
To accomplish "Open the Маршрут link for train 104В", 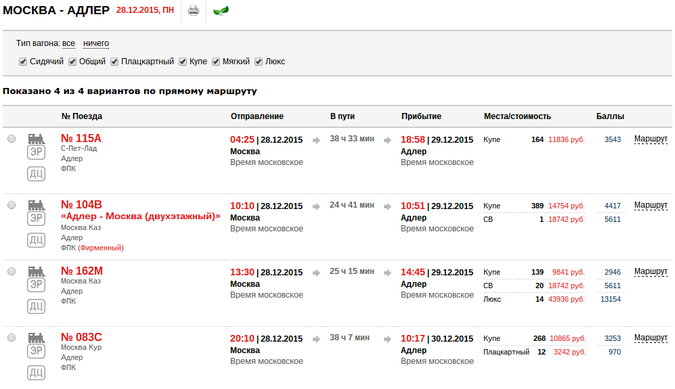I will coord(650,206).
